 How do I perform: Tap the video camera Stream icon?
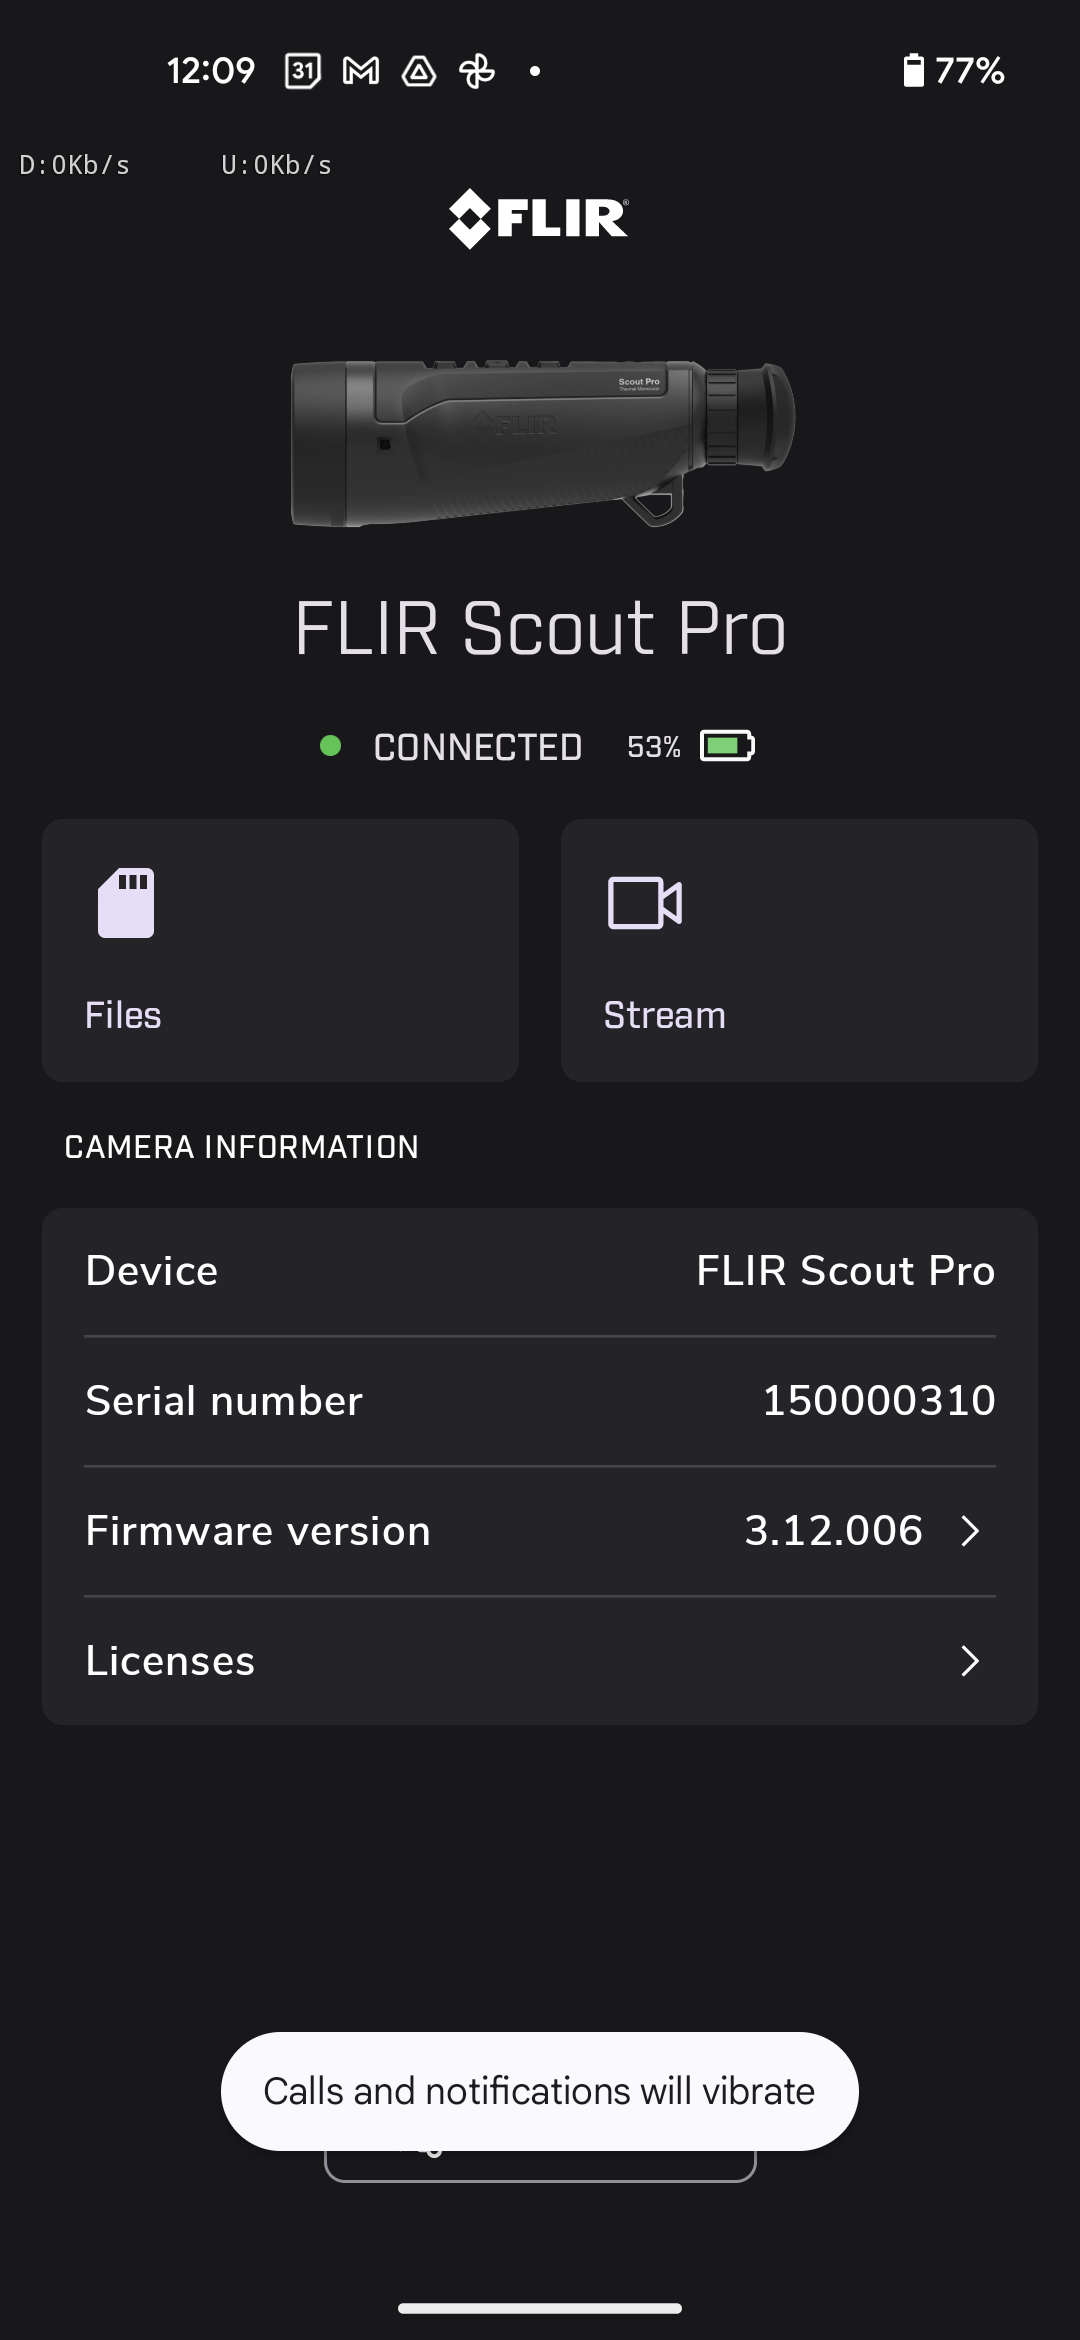pos(645,902)
